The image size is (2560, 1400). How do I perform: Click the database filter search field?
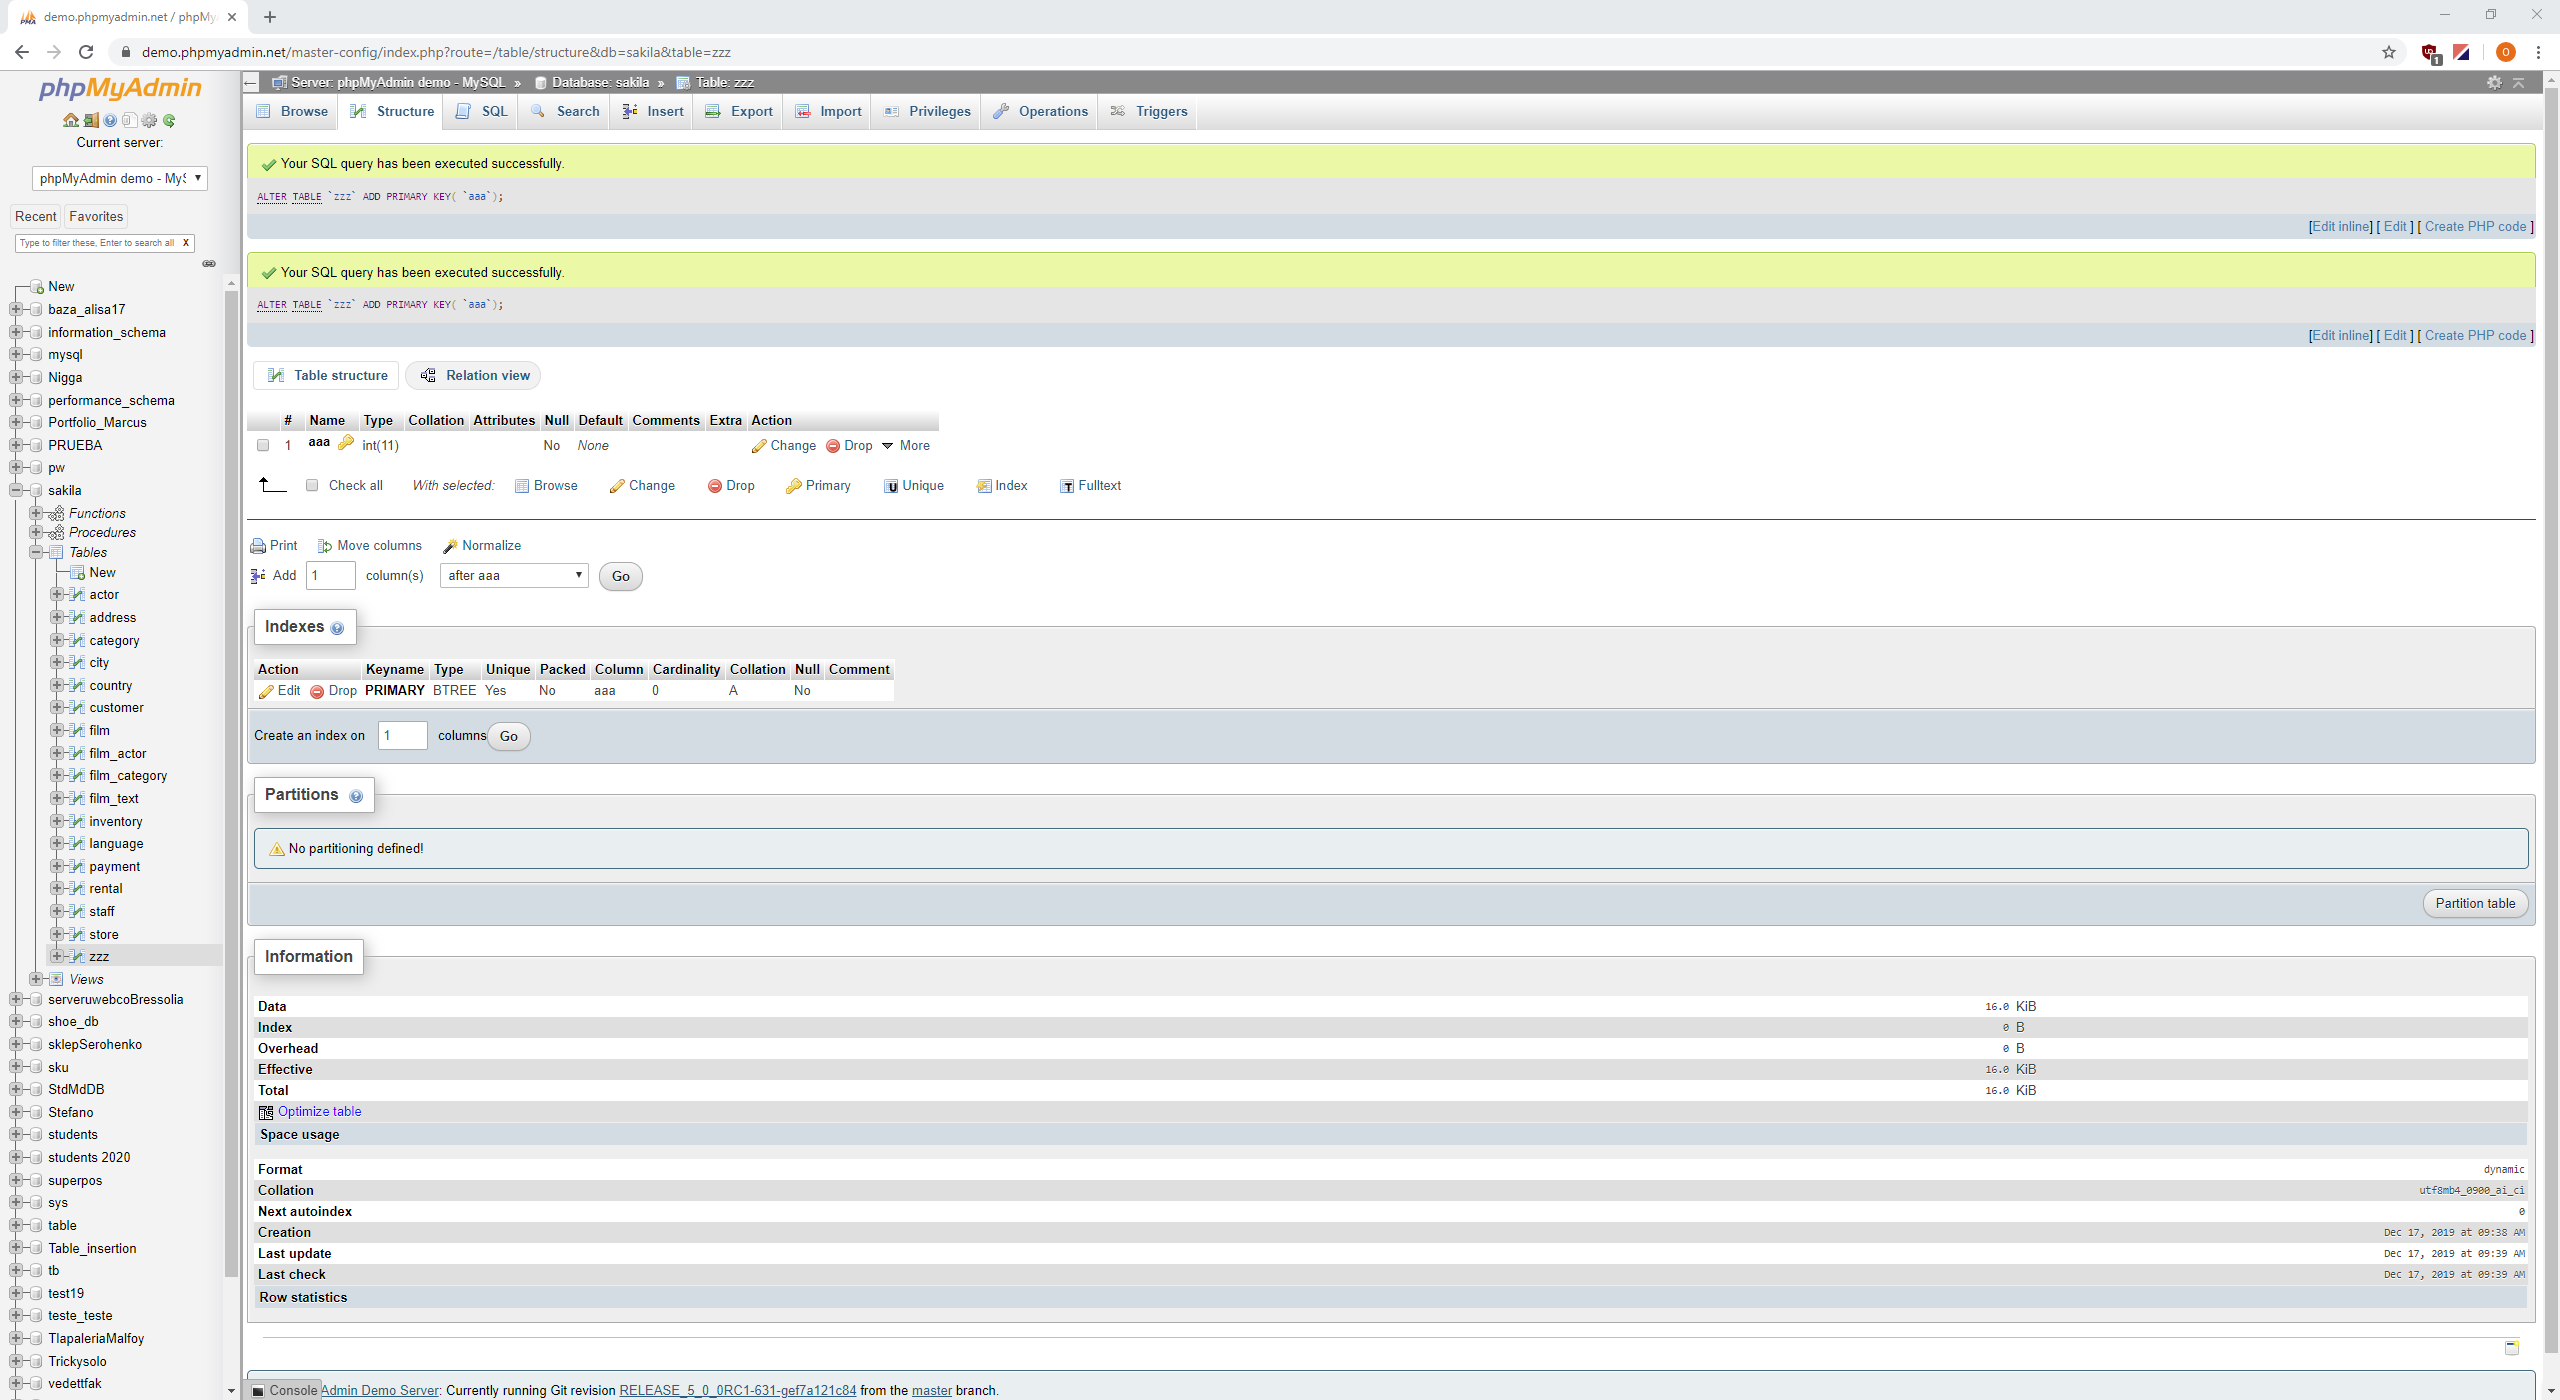click(100, 242)
